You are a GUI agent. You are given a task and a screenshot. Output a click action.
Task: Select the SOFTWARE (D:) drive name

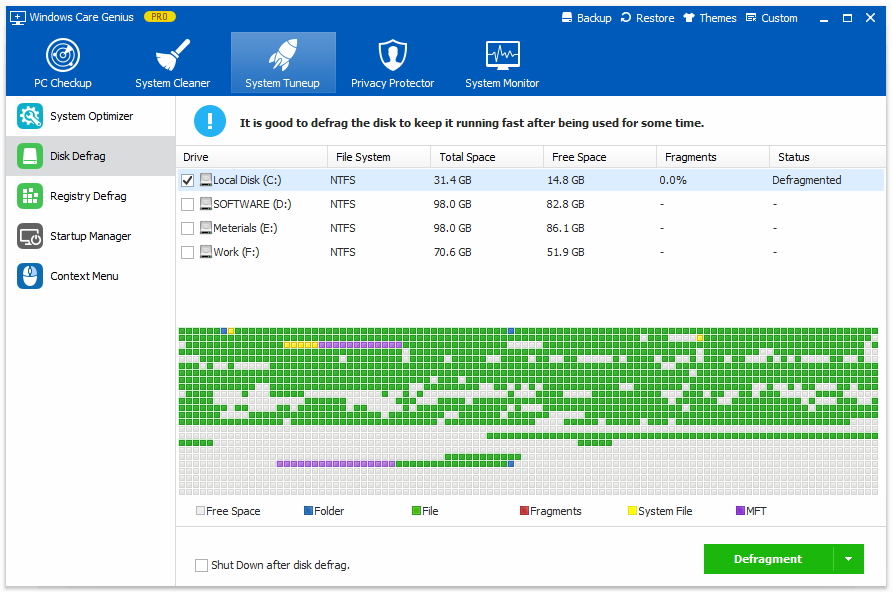pyautogui.click(x=252, y=204)
